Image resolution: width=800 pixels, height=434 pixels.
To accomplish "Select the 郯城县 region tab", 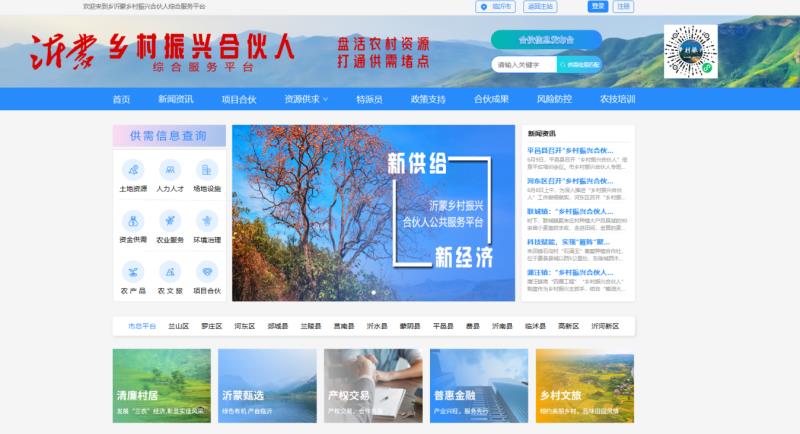I will [278, 326].
